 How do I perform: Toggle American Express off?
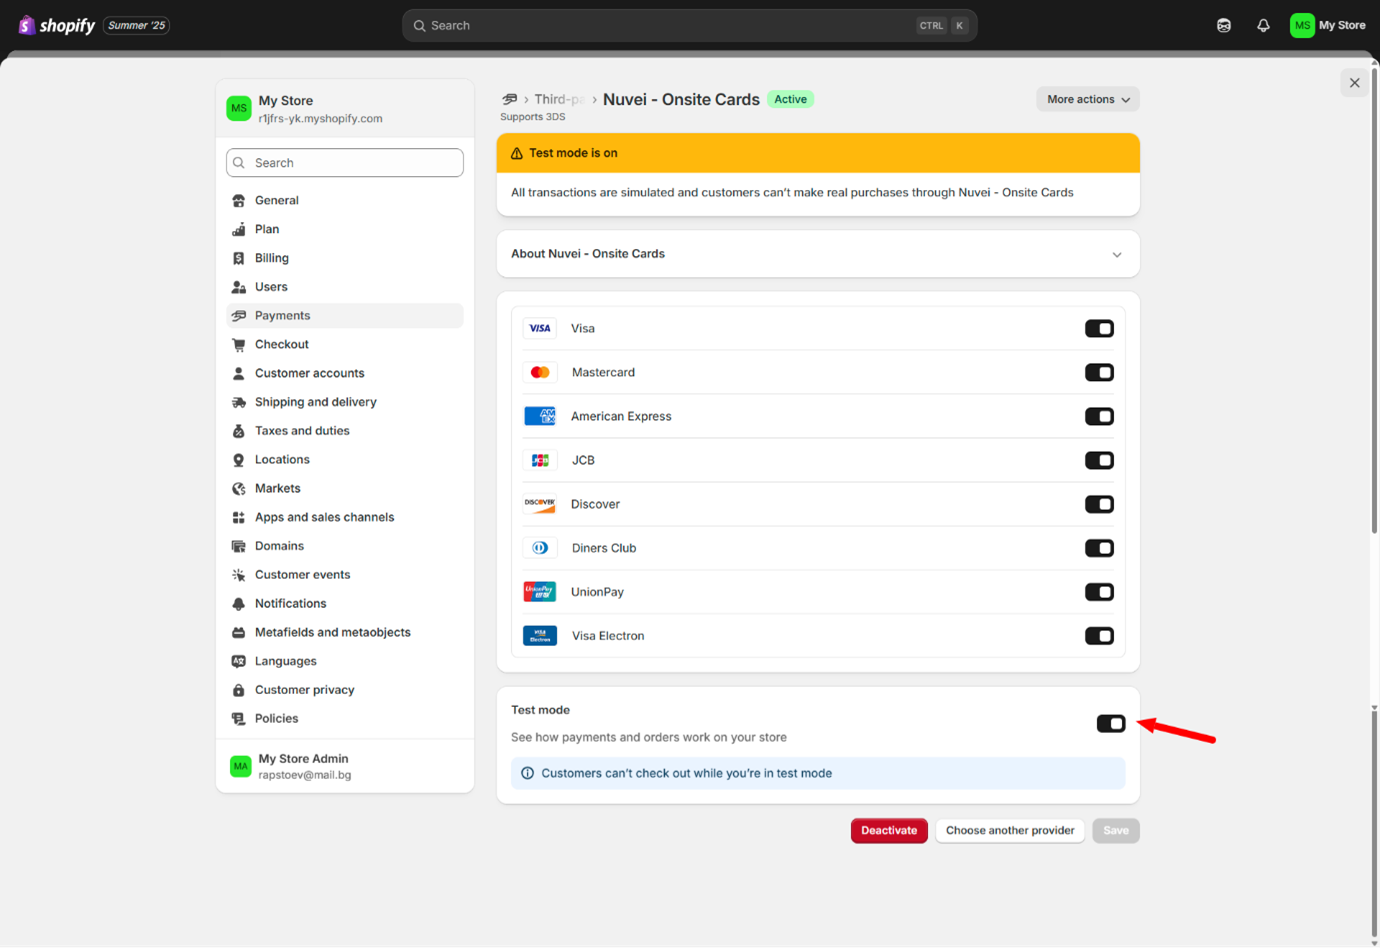1099,416
